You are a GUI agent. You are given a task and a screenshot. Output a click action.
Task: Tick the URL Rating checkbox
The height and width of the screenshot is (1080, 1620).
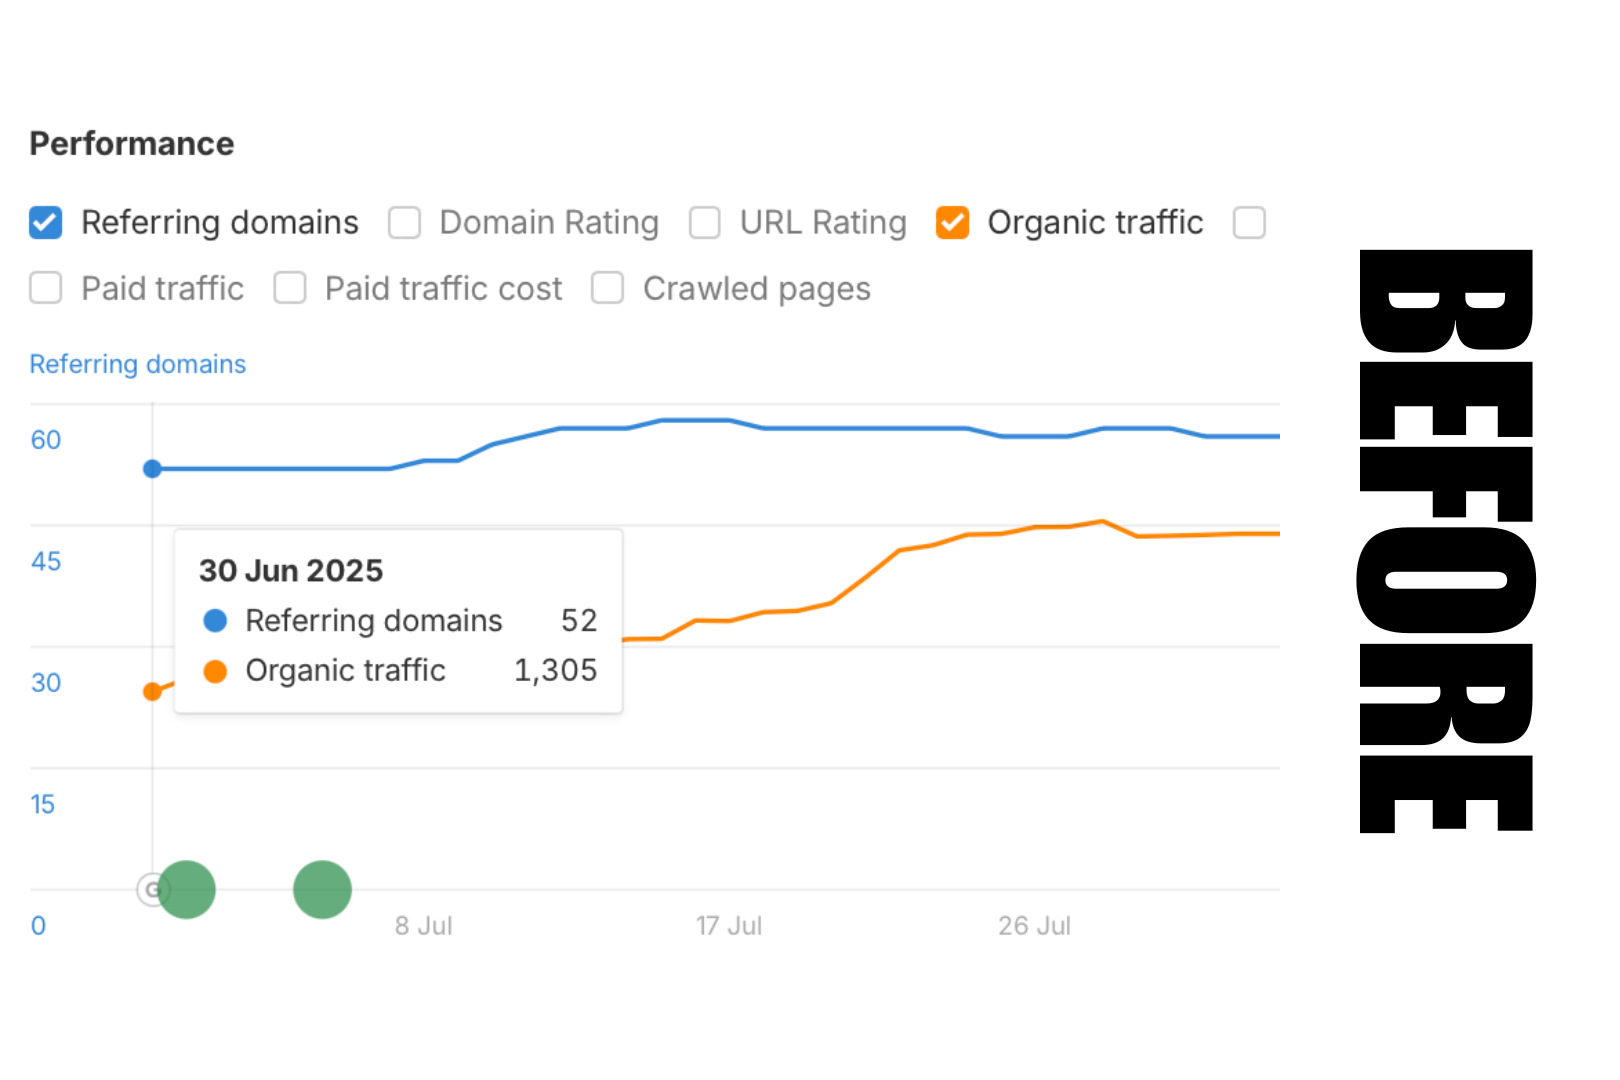(x=704, y=223)
